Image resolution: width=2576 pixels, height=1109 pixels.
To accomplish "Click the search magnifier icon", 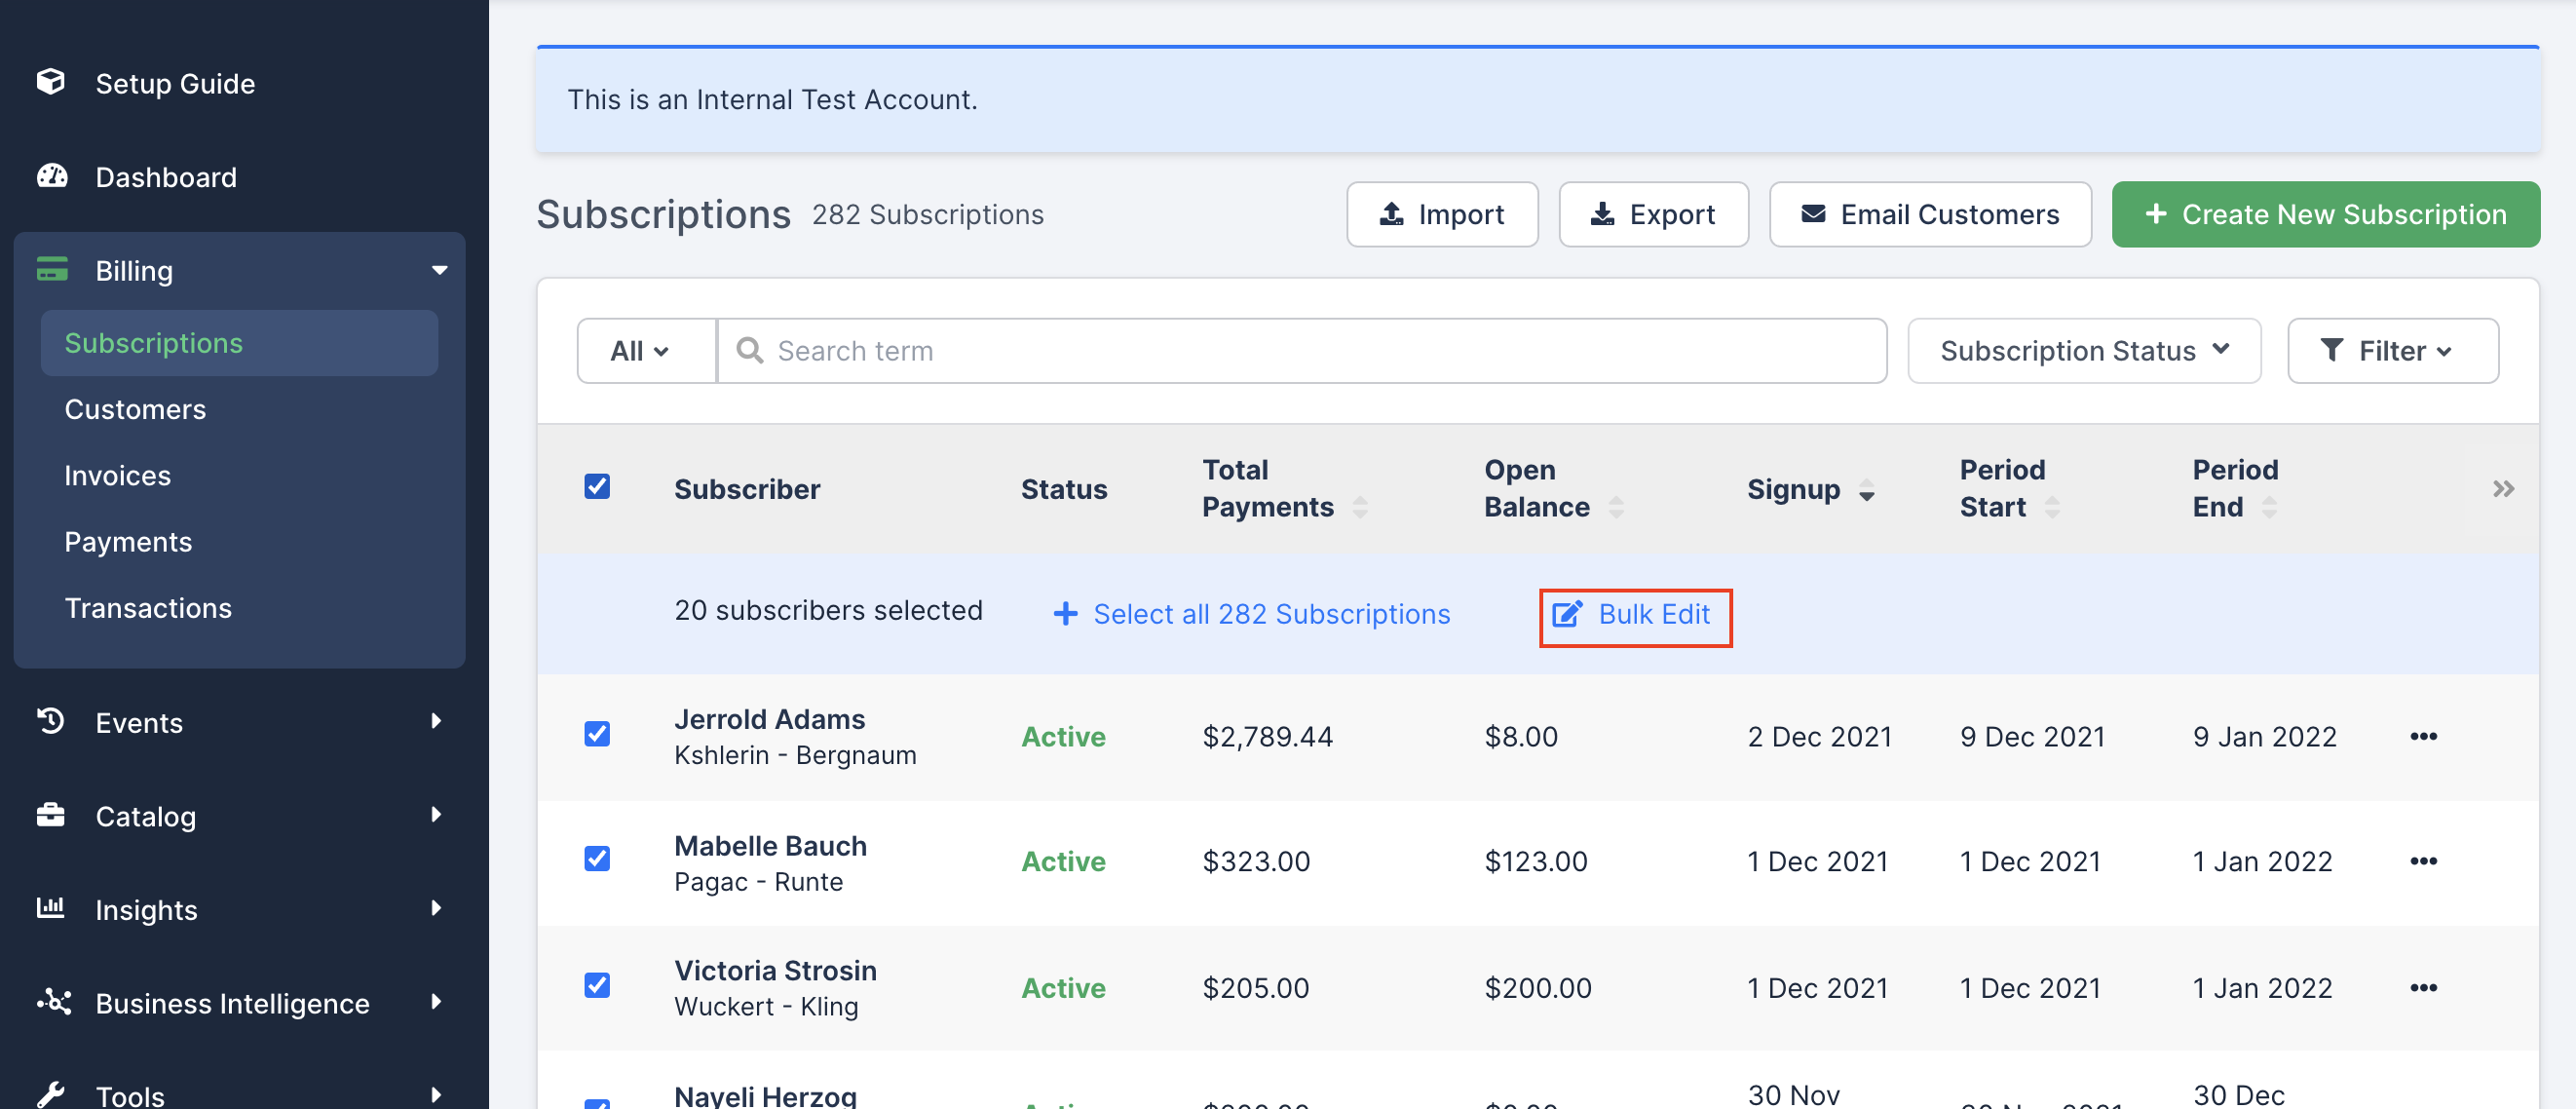I will [x=749, y=350].
